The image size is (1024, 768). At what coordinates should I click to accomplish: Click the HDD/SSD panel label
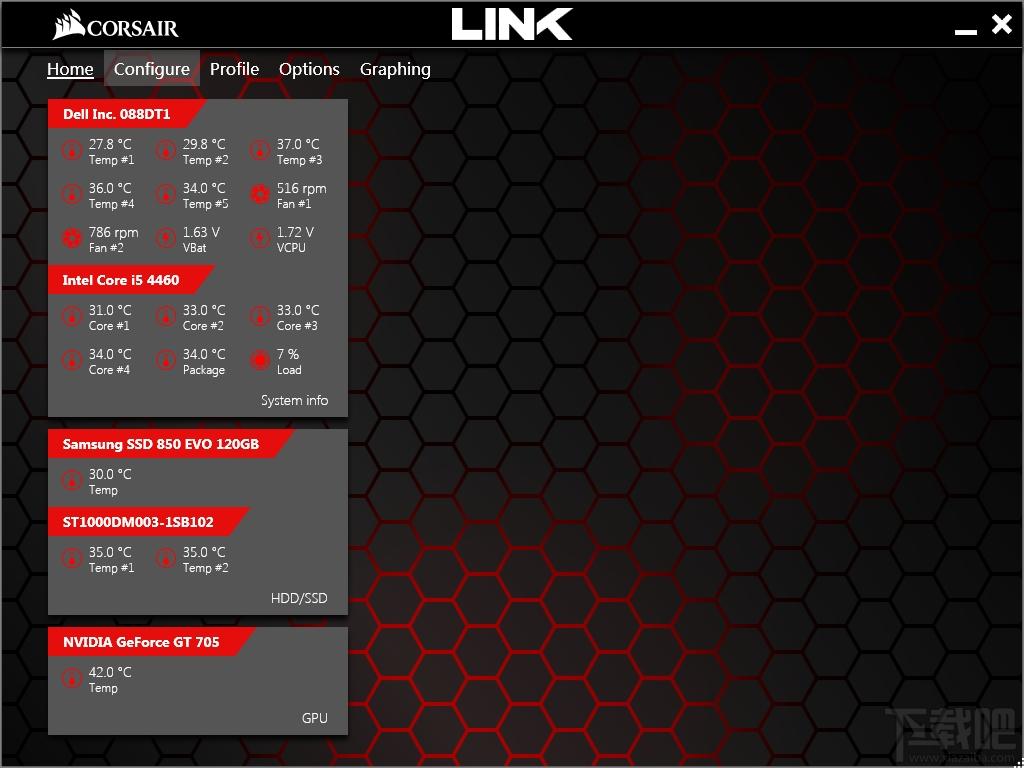(x=299, y=598)
